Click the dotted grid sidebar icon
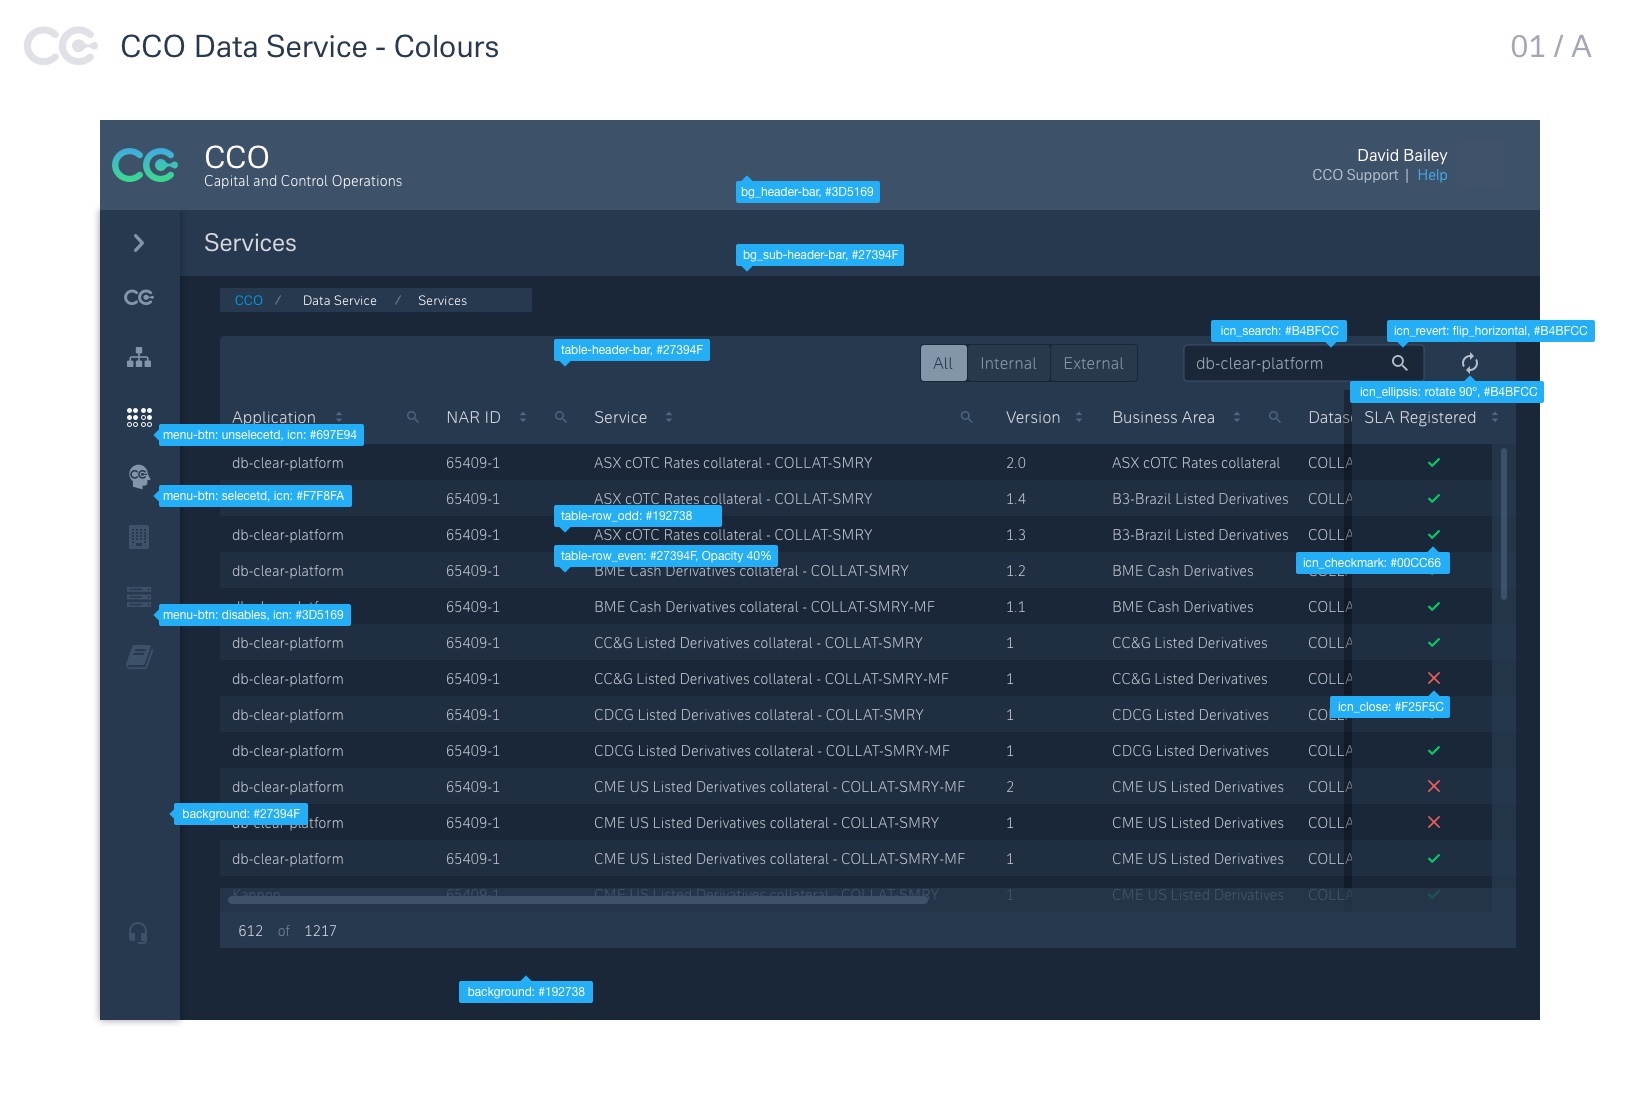The width and height of the screenshot is (1640, 1100). pyautogui.click(x=139, y=417)
